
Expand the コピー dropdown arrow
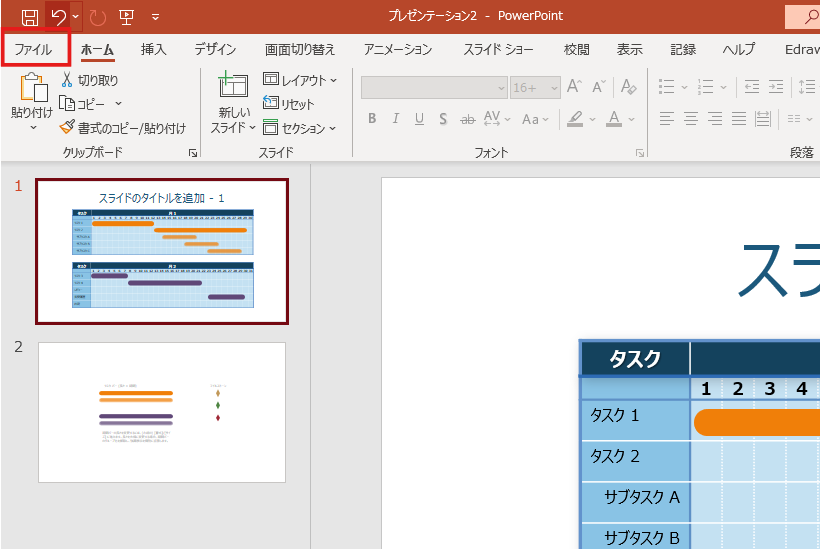pos(118,104)
